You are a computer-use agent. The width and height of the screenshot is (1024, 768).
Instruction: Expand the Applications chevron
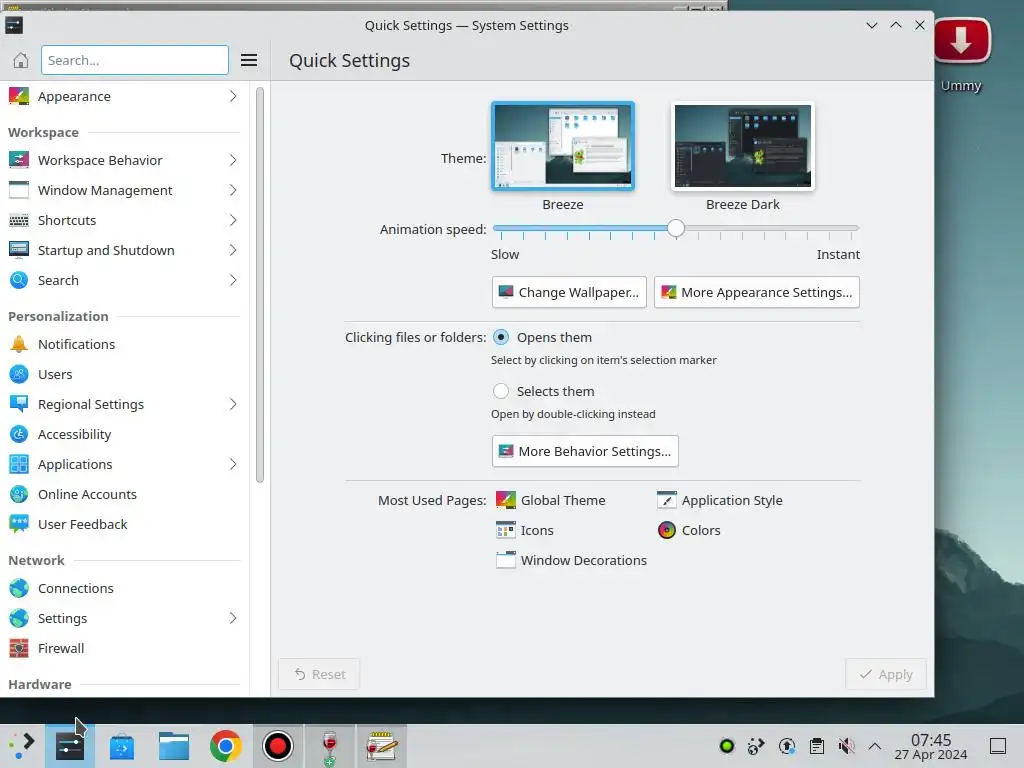pos(233,464)
